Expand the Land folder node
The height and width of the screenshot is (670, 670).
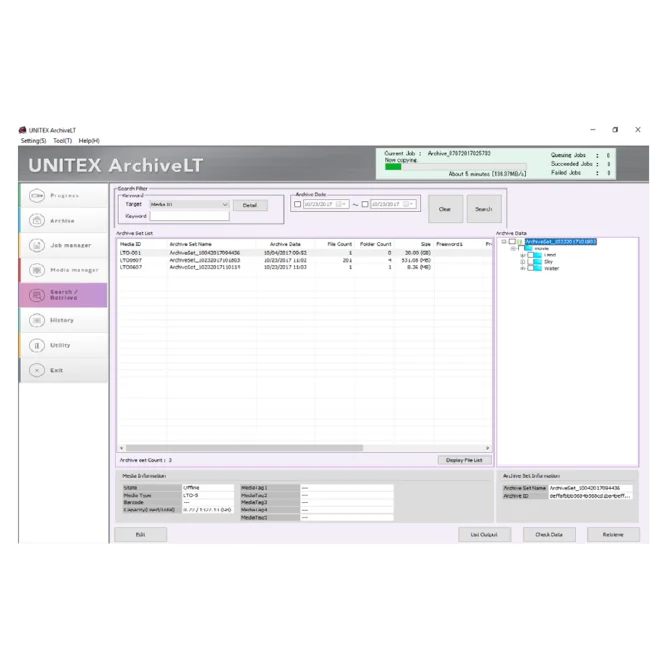pos(522,255)
